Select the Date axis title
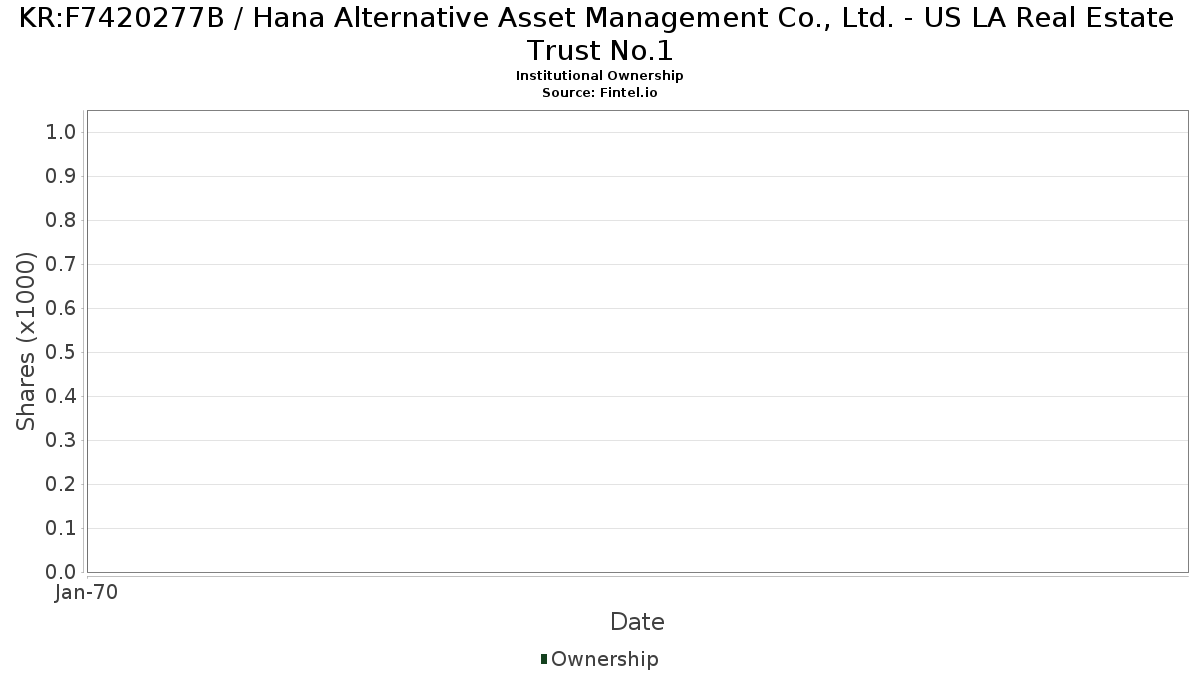Image resolution: width=1200 pixels, height=675 pixels. click(x=637, y=622)
